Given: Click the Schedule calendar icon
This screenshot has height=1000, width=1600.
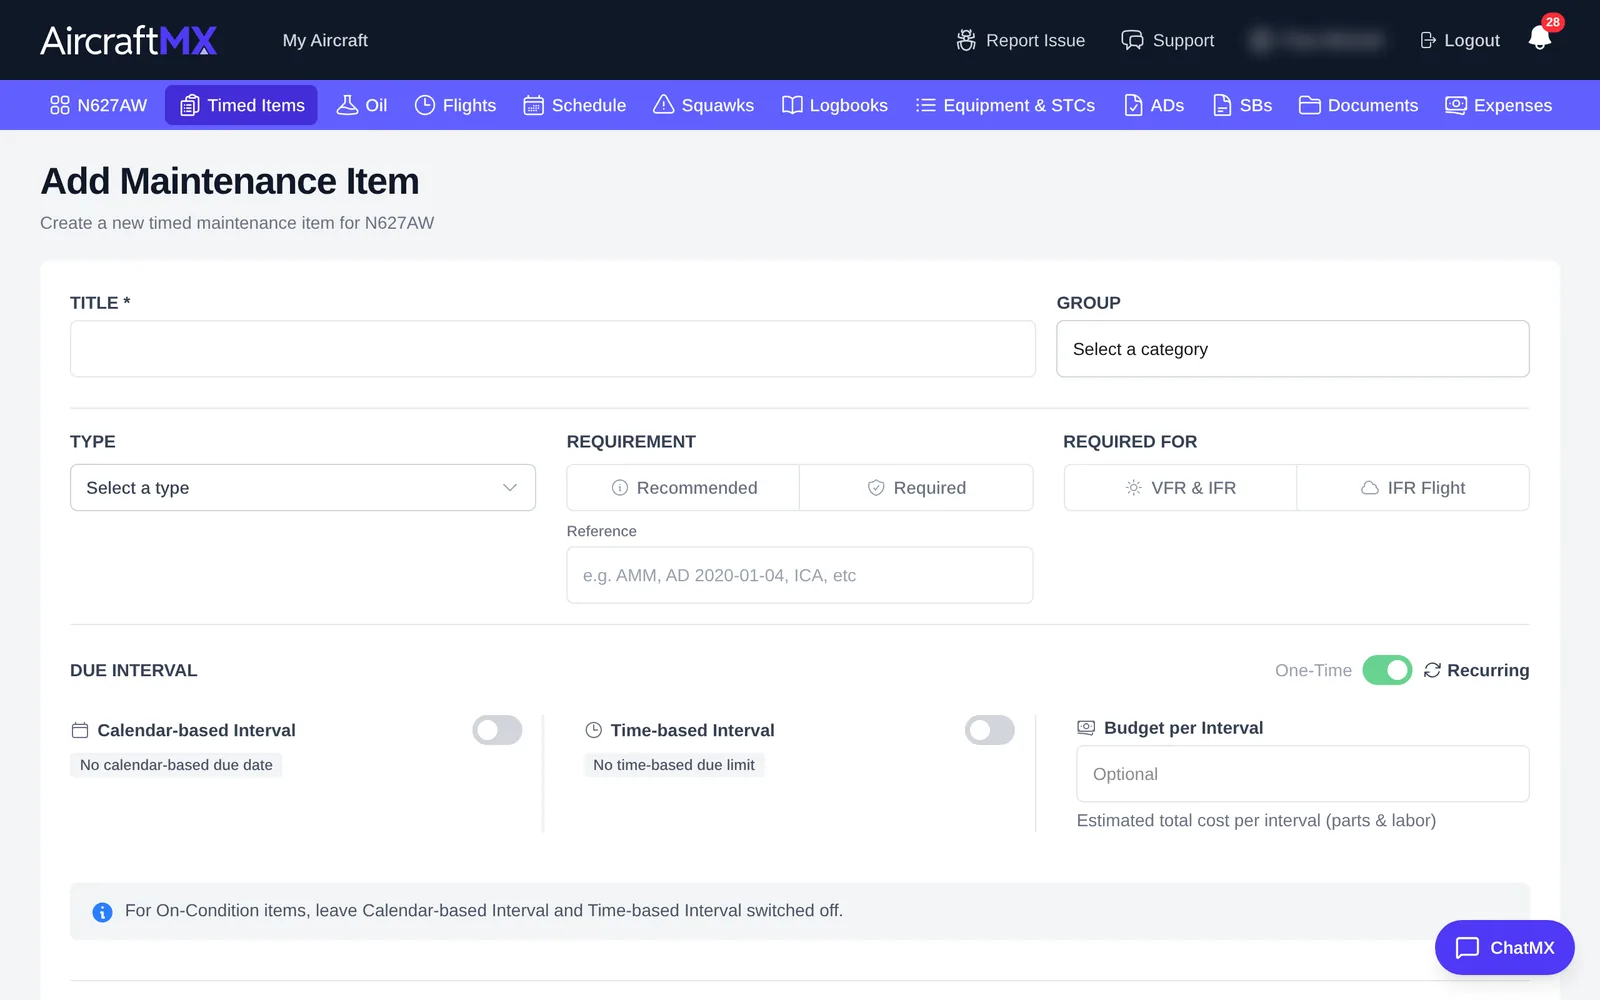Looking at the screenshot, I should pyautogui.click(x=534, y=105).
